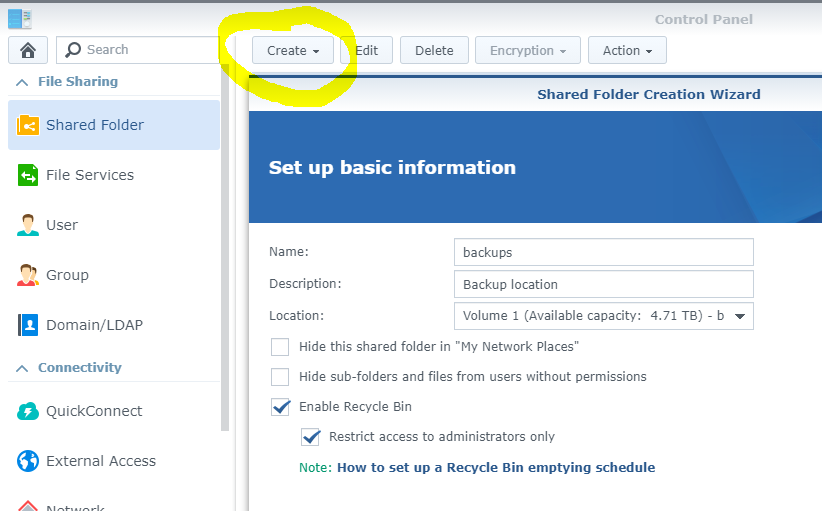Go to Group settings
The width and height of the screenshot is (822, 511).
point(114,275)
